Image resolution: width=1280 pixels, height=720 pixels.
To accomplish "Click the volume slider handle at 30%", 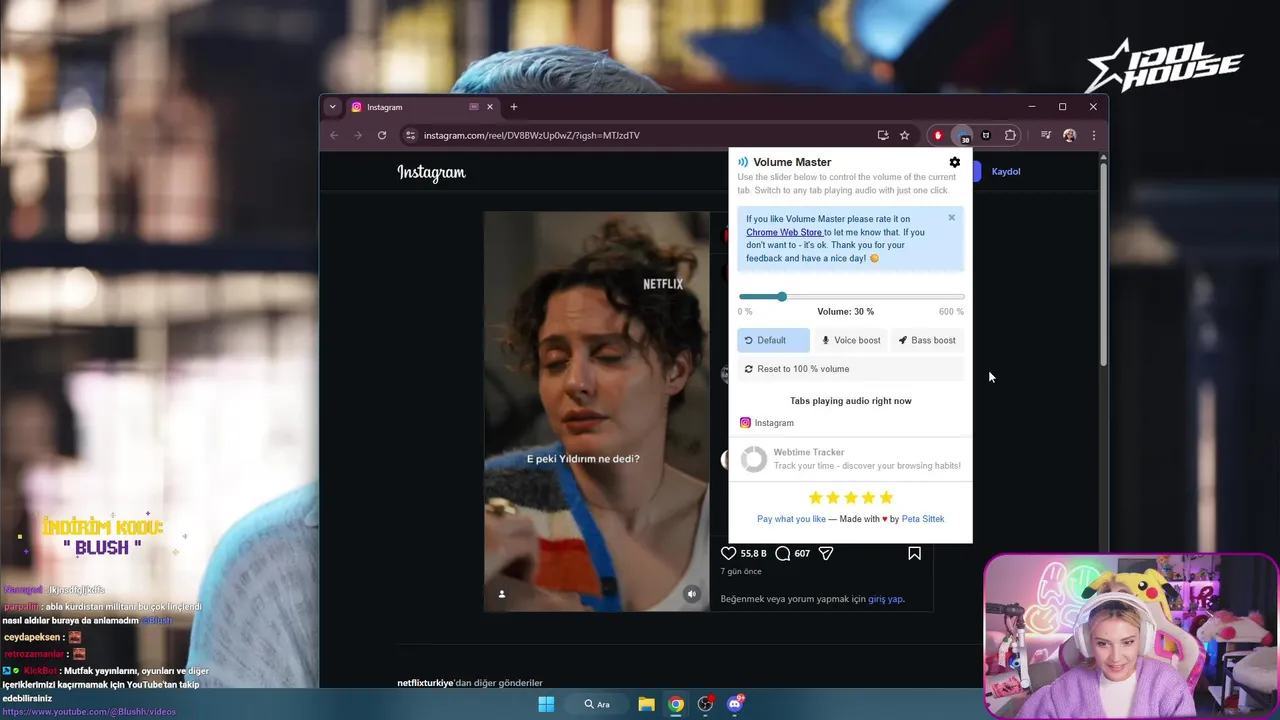I will point(782,296).
